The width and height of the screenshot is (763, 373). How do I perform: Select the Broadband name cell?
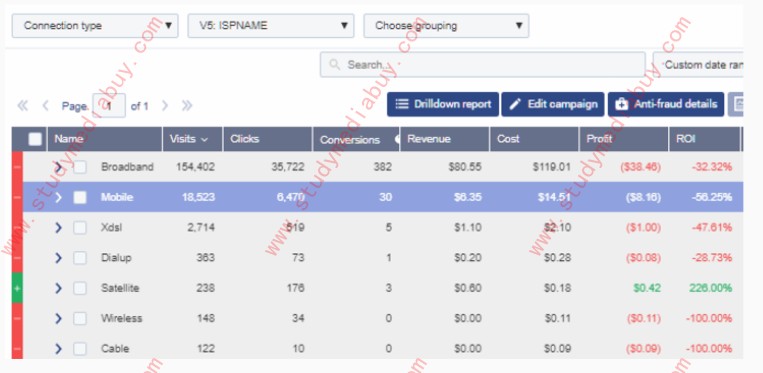click(127, 167)
